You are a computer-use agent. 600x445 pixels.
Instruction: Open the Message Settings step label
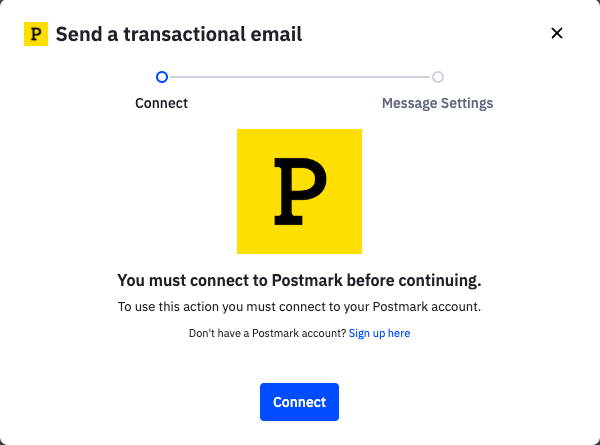[x=437, y=103]
